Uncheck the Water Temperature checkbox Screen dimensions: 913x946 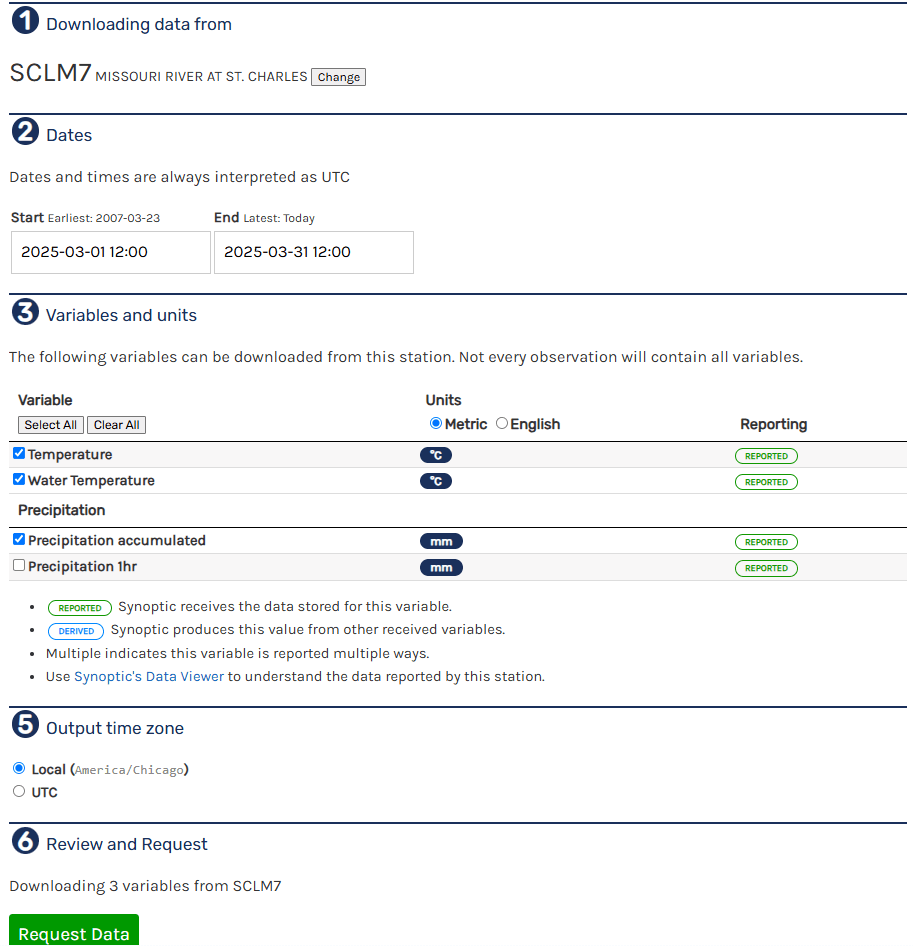click(x=19, y=479)
